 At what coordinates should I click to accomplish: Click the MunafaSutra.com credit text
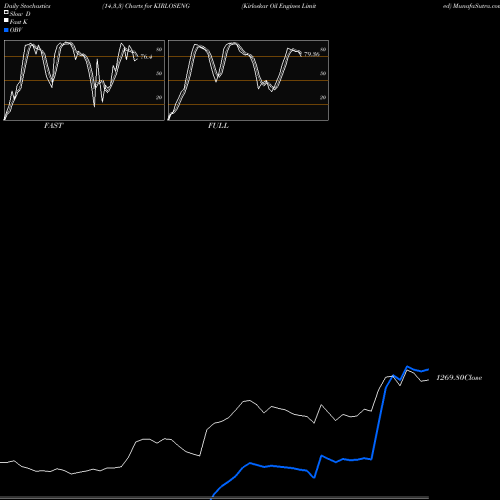tap(476, 6)
